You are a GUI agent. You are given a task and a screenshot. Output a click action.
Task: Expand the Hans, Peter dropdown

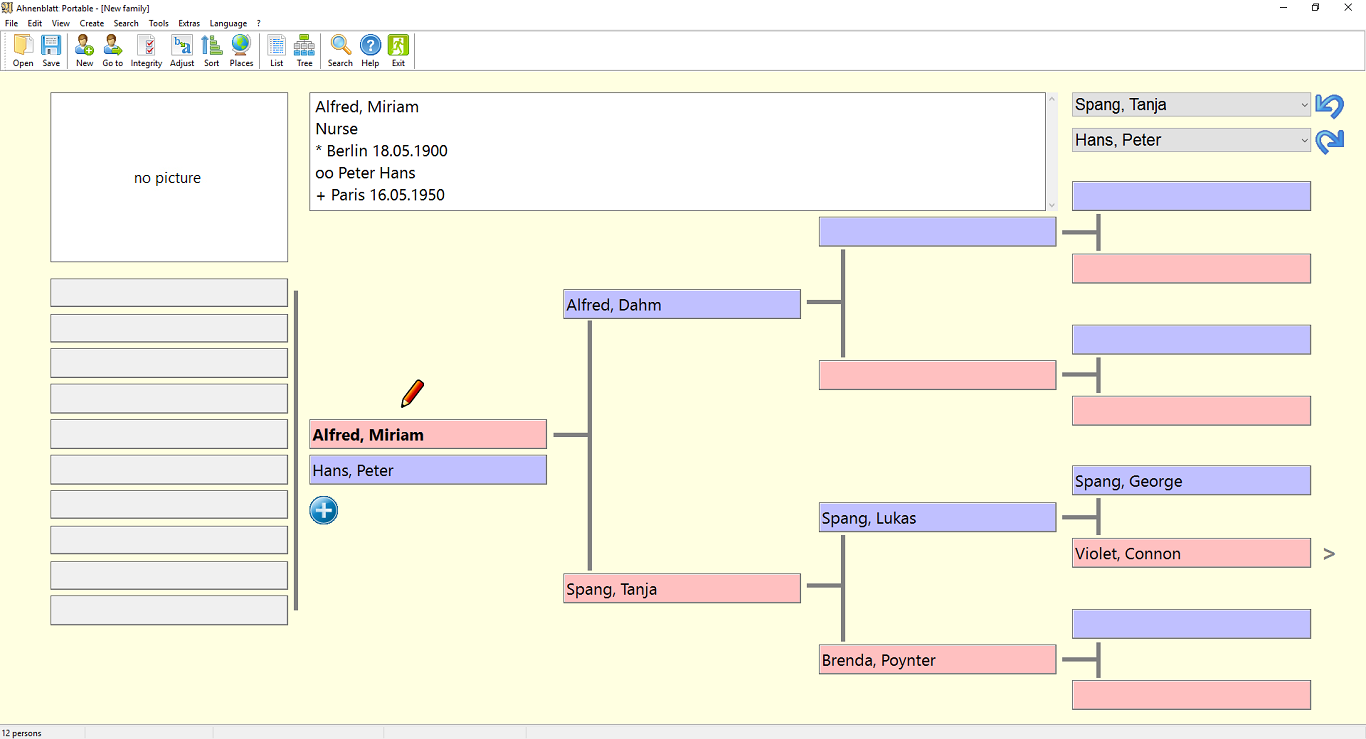click(x=1304, y=141)
